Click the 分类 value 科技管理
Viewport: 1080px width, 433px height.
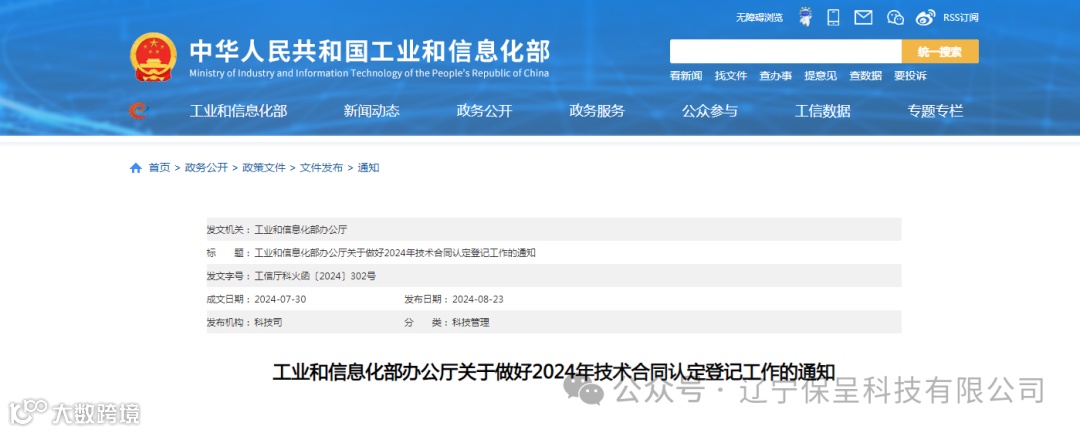(x=470, y=323)
